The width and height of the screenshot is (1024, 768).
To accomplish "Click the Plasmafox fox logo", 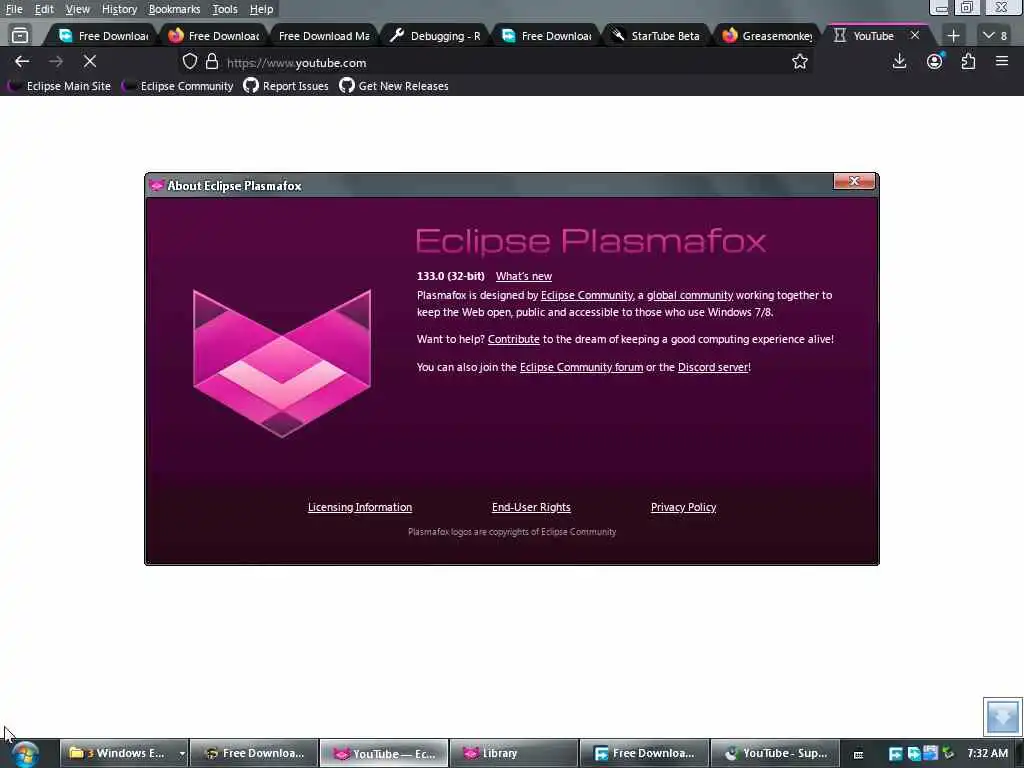I will coord(282,364).
